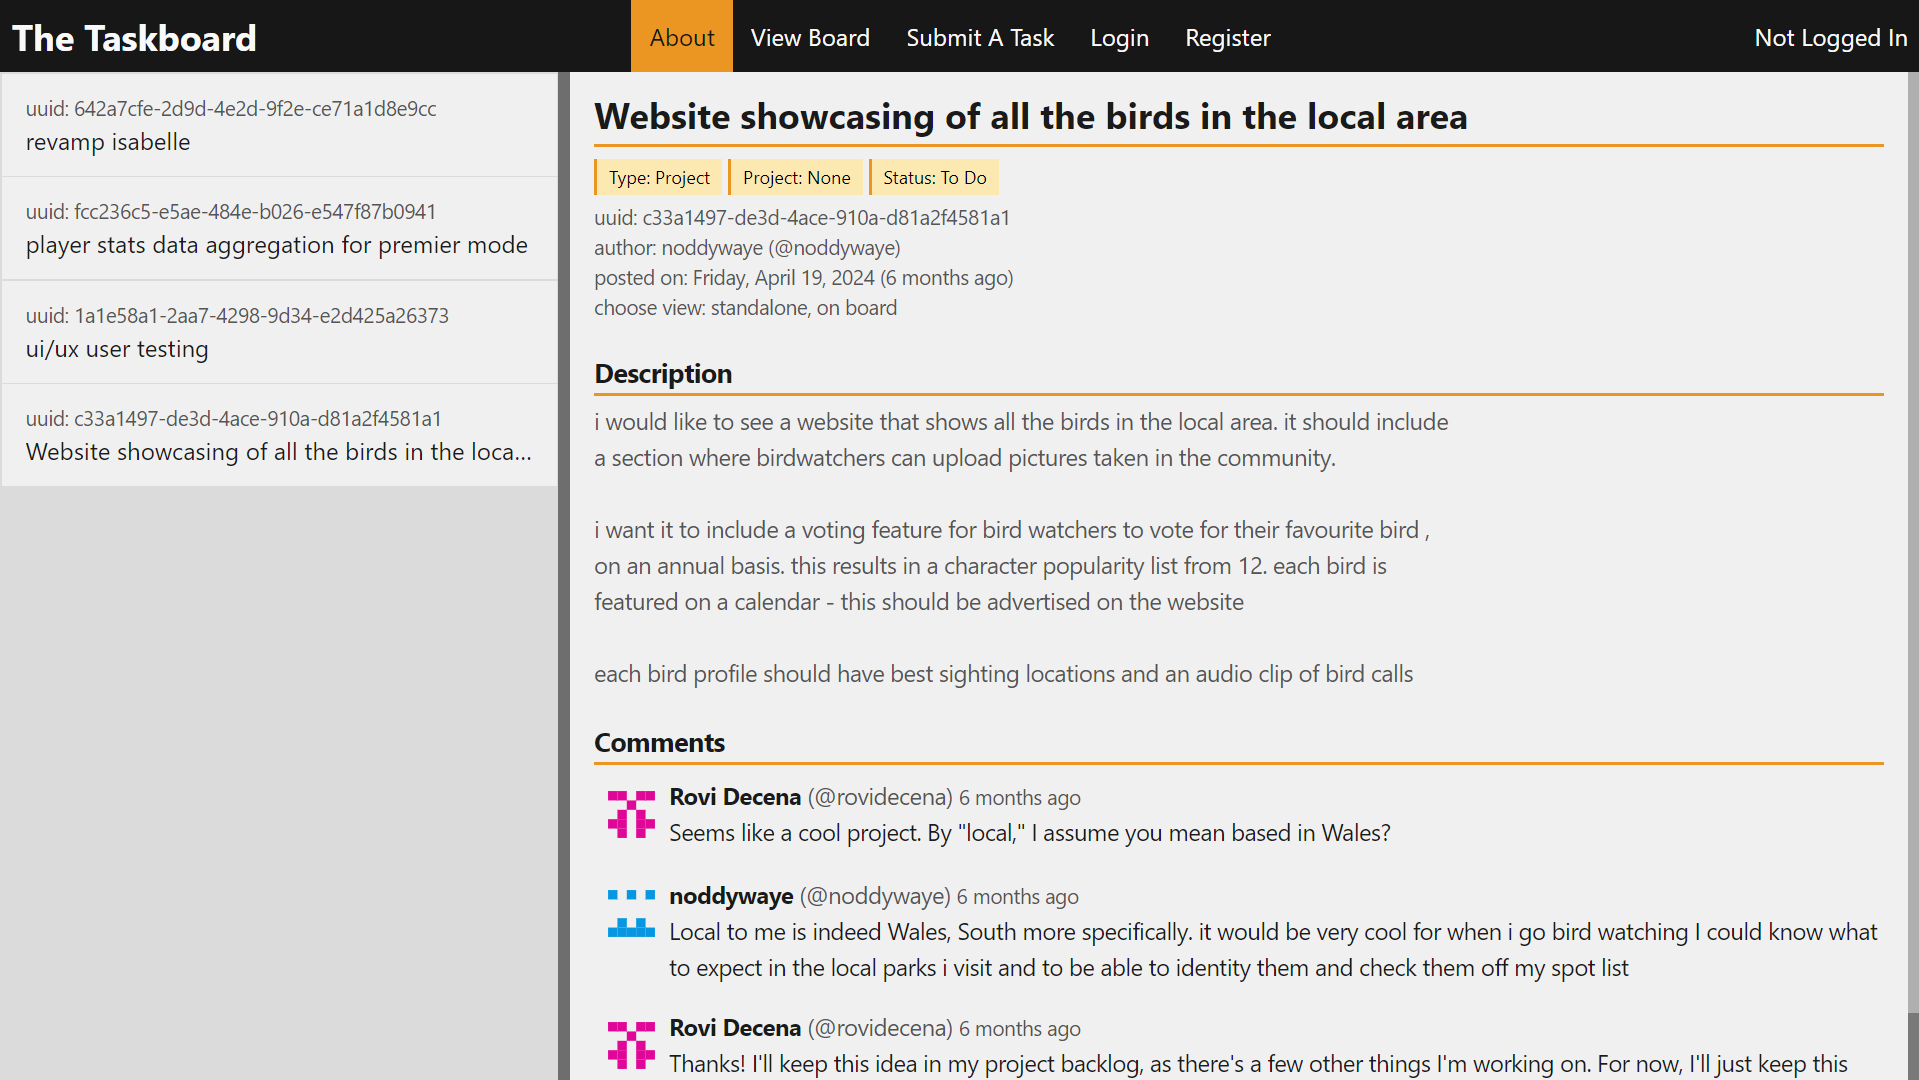The image size is (1919, 1080).
Task: Select the About navigation item
Action: (x=681, y=37)
